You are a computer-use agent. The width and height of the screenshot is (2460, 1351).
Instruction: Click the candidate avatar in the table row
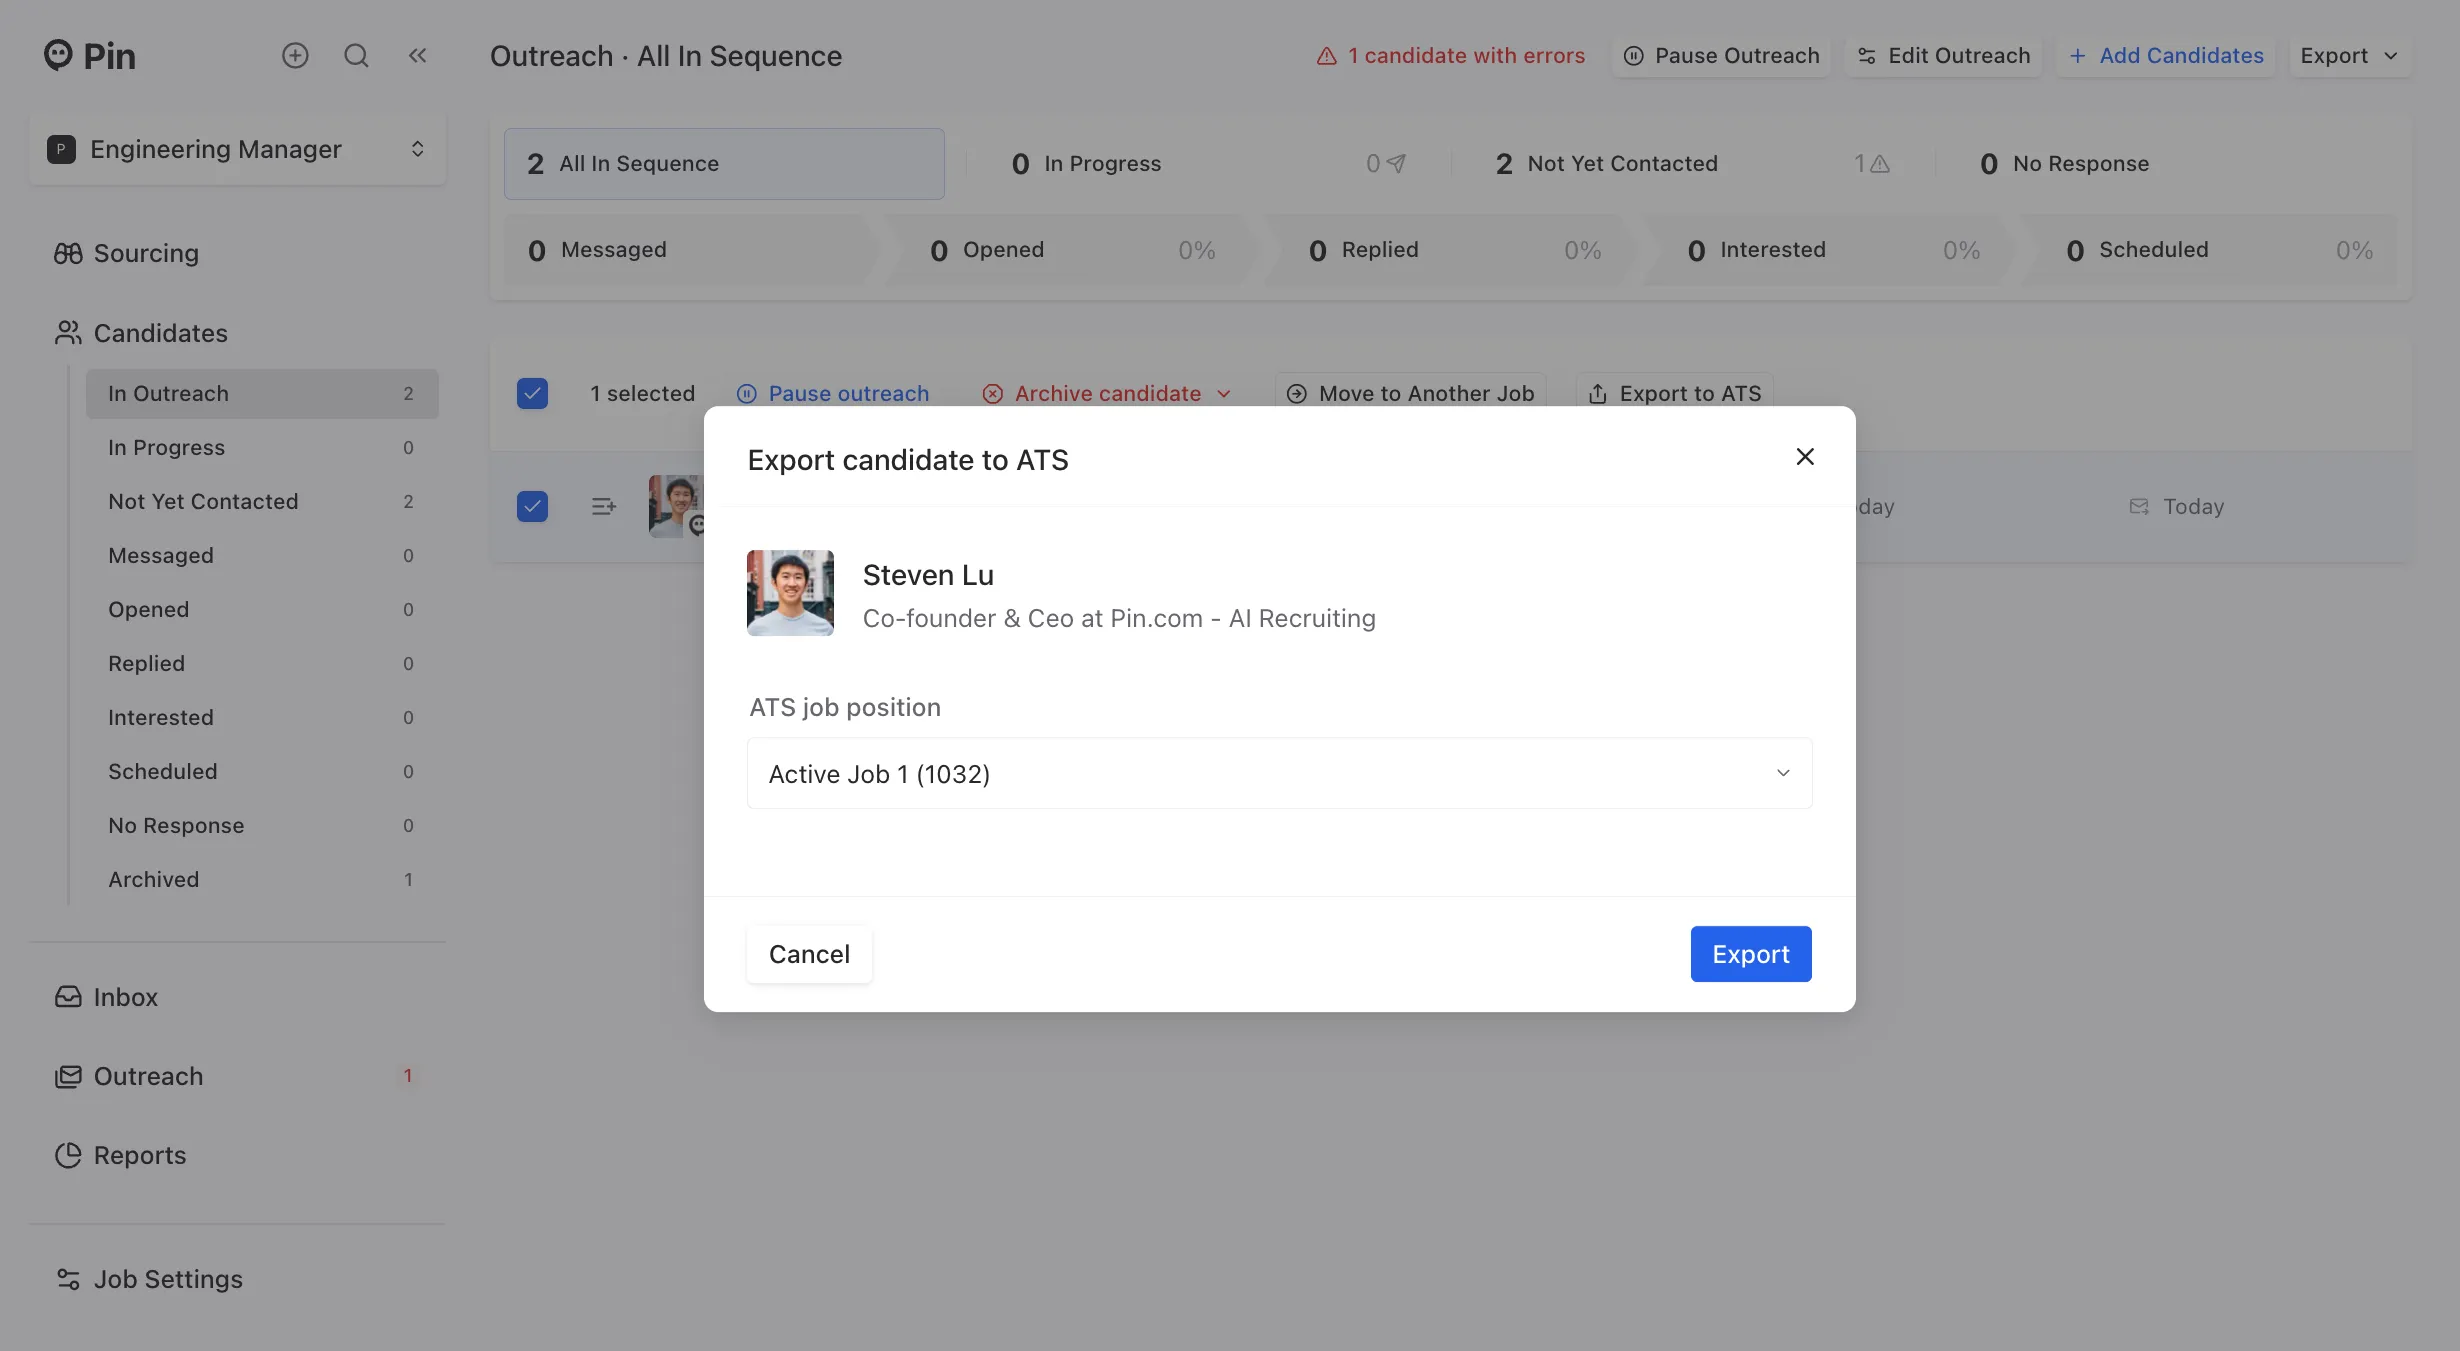point(677,506)
